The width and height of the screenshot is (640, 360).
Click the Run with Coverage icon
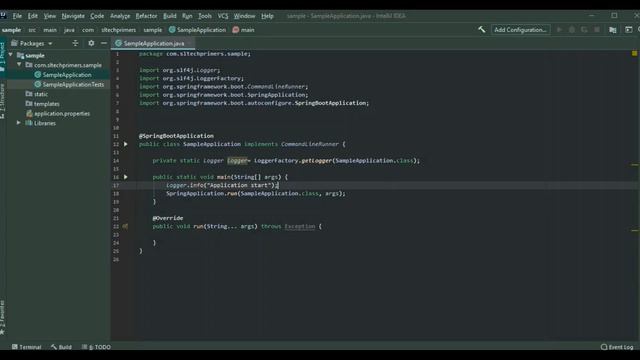(584, 30)
